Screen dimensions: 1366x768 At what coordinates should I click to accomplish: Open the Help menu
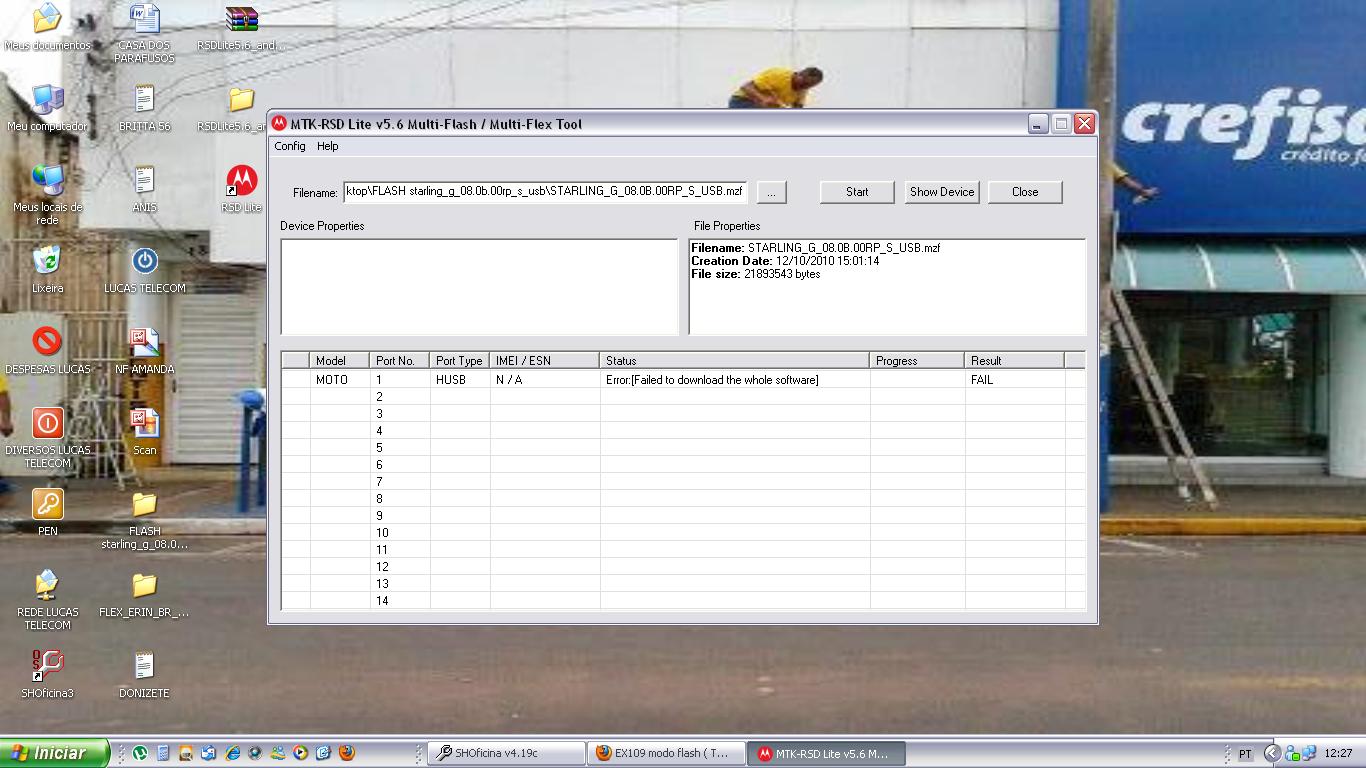[328, 146]
